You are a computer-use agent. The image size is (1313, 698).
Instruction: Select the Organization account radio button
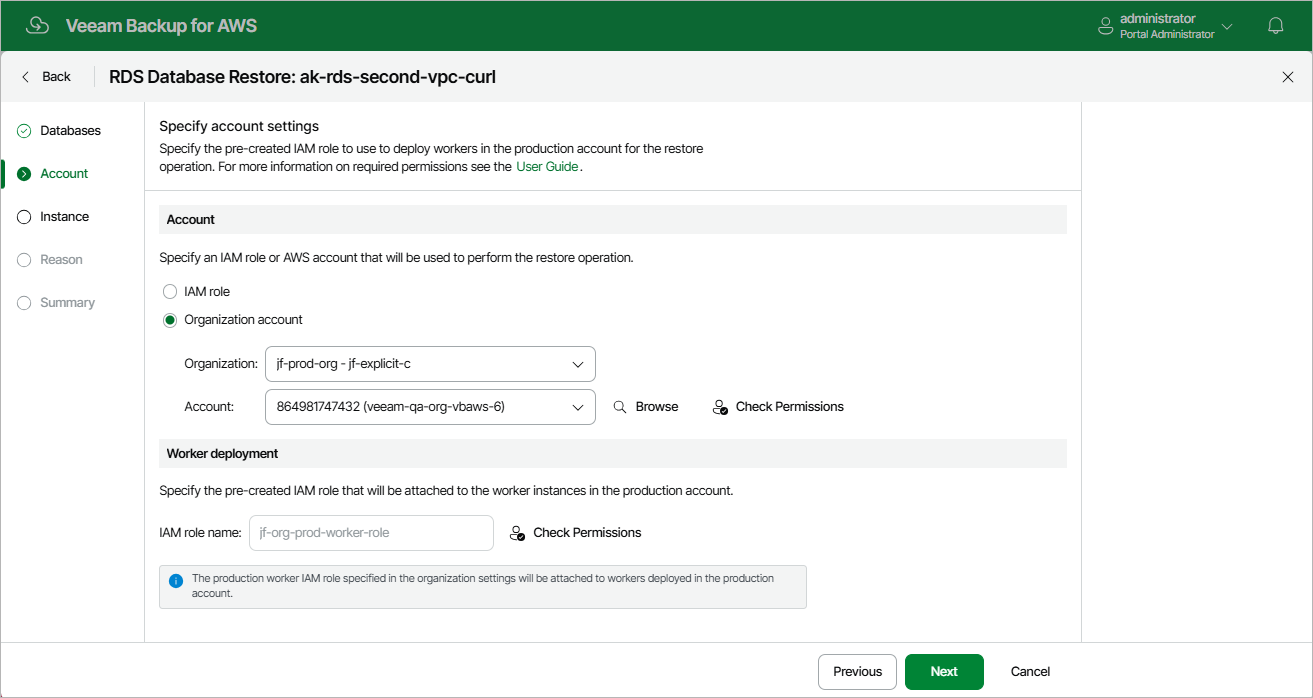click(x=170, y=320)
